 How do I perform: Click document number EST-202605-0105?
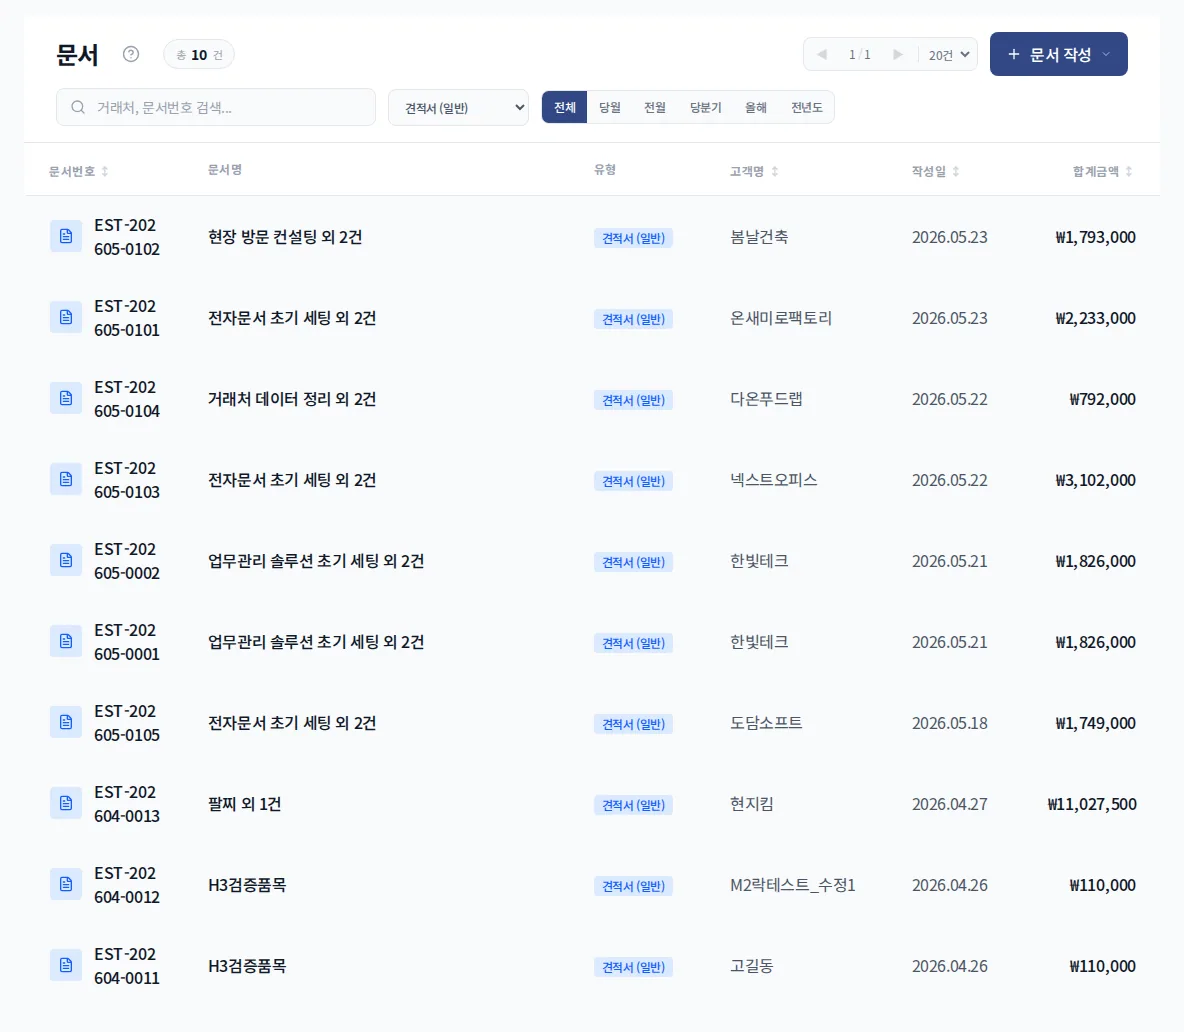coord(127,722)
